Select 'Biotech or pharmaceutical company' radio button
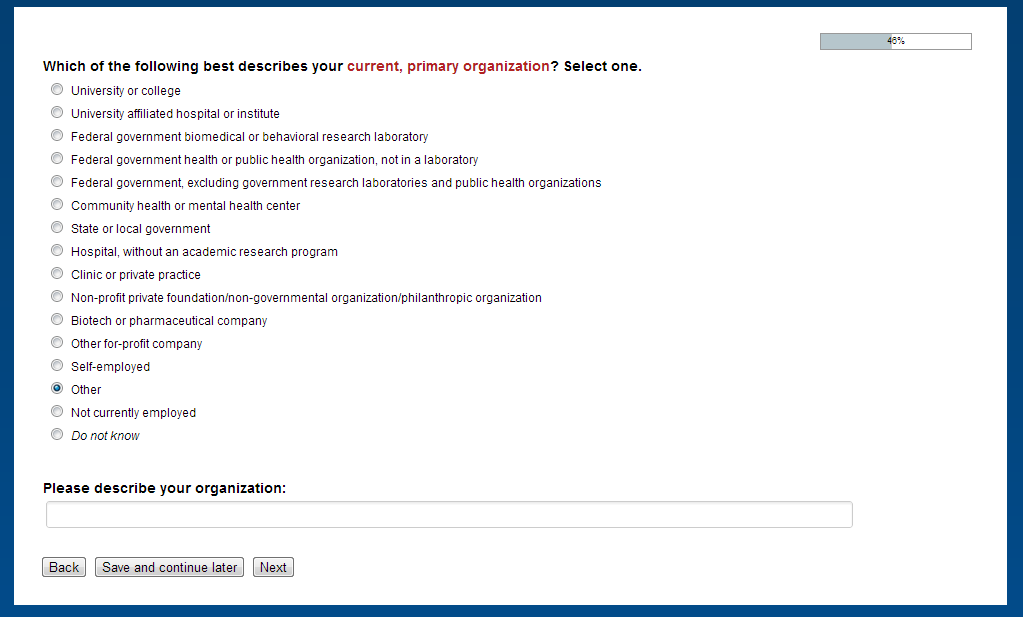The image size is (1023, 617). (57, 320)
